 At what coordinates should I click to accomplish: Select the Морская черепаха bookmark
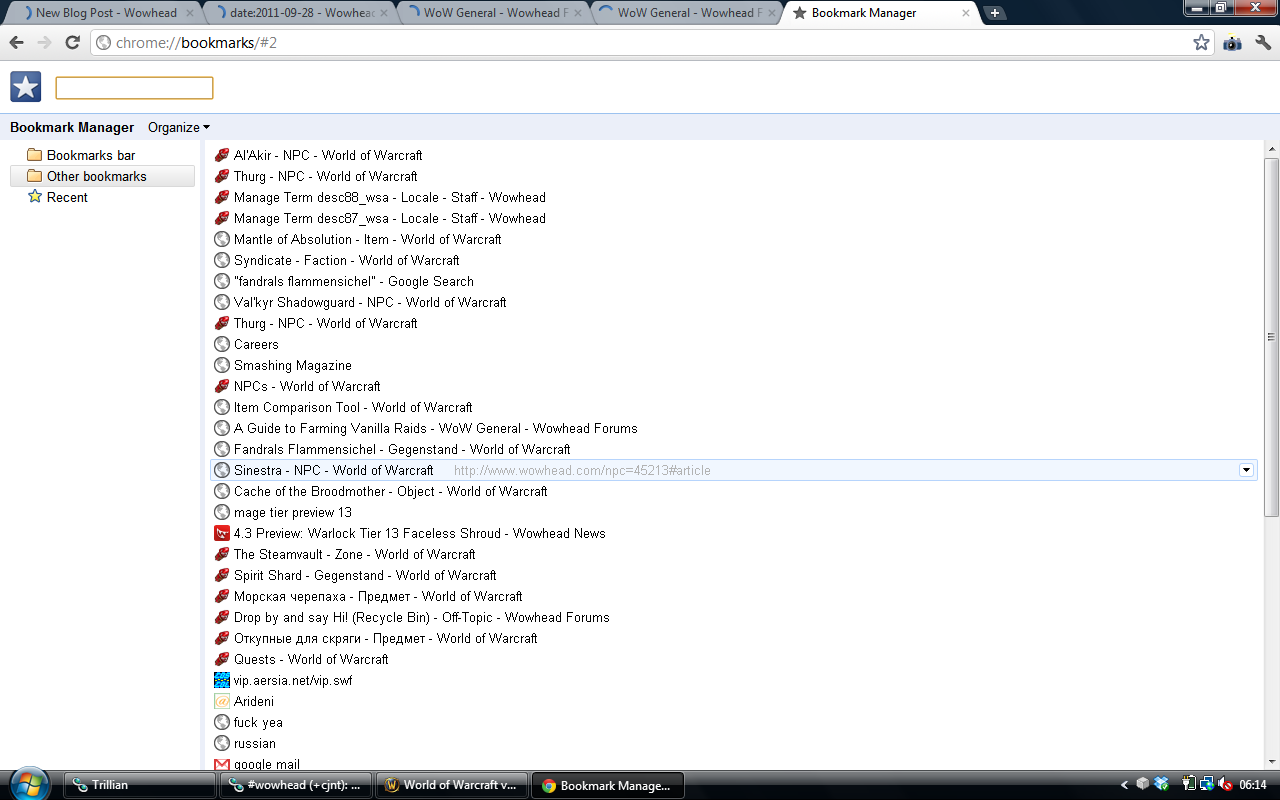coord(734,596)
